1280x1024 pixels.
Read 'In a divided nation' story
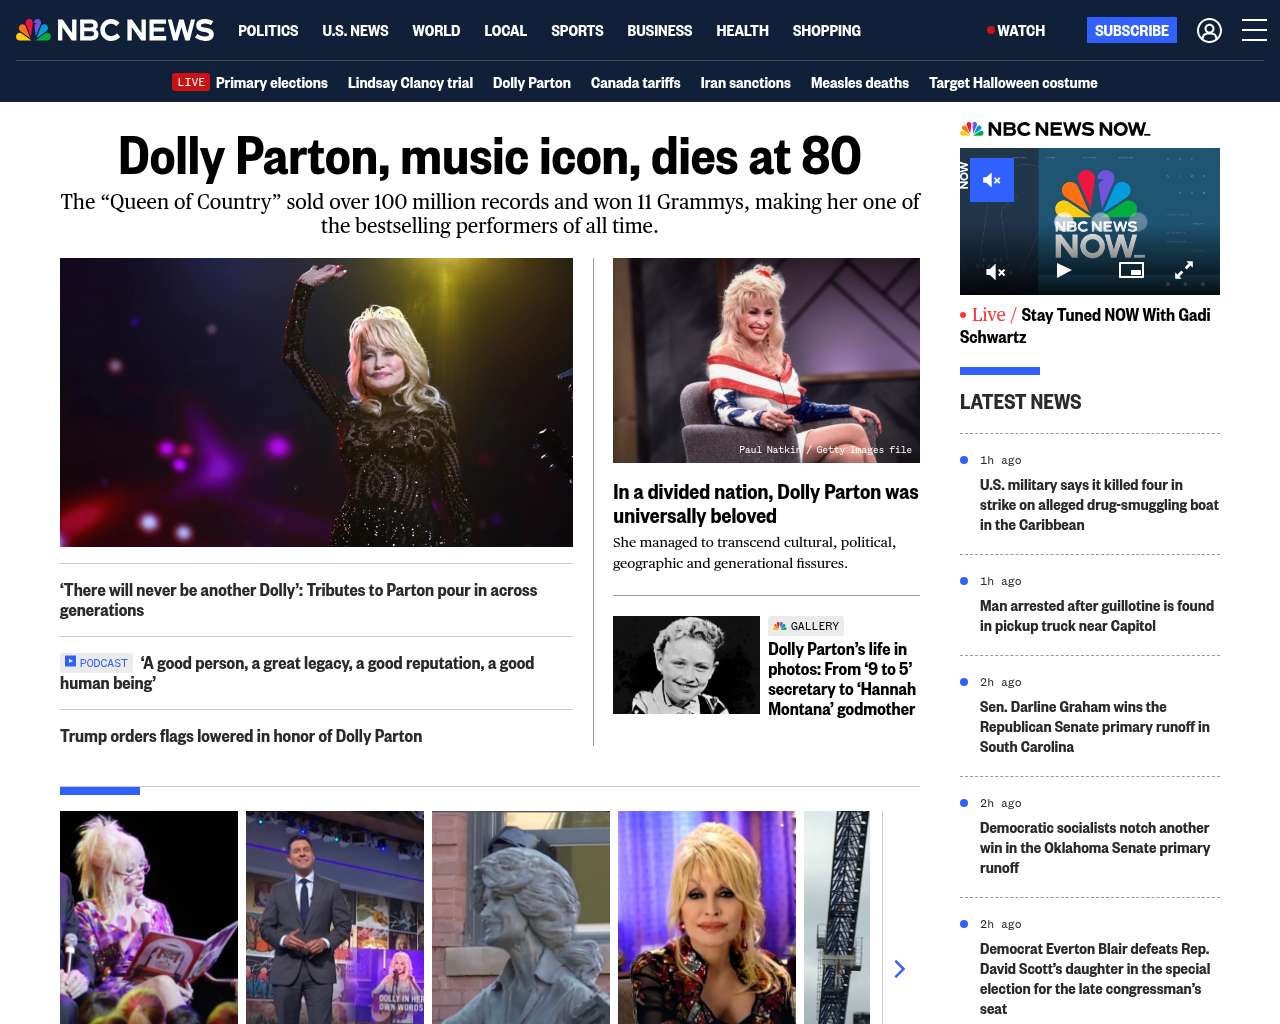click(766, 504)
